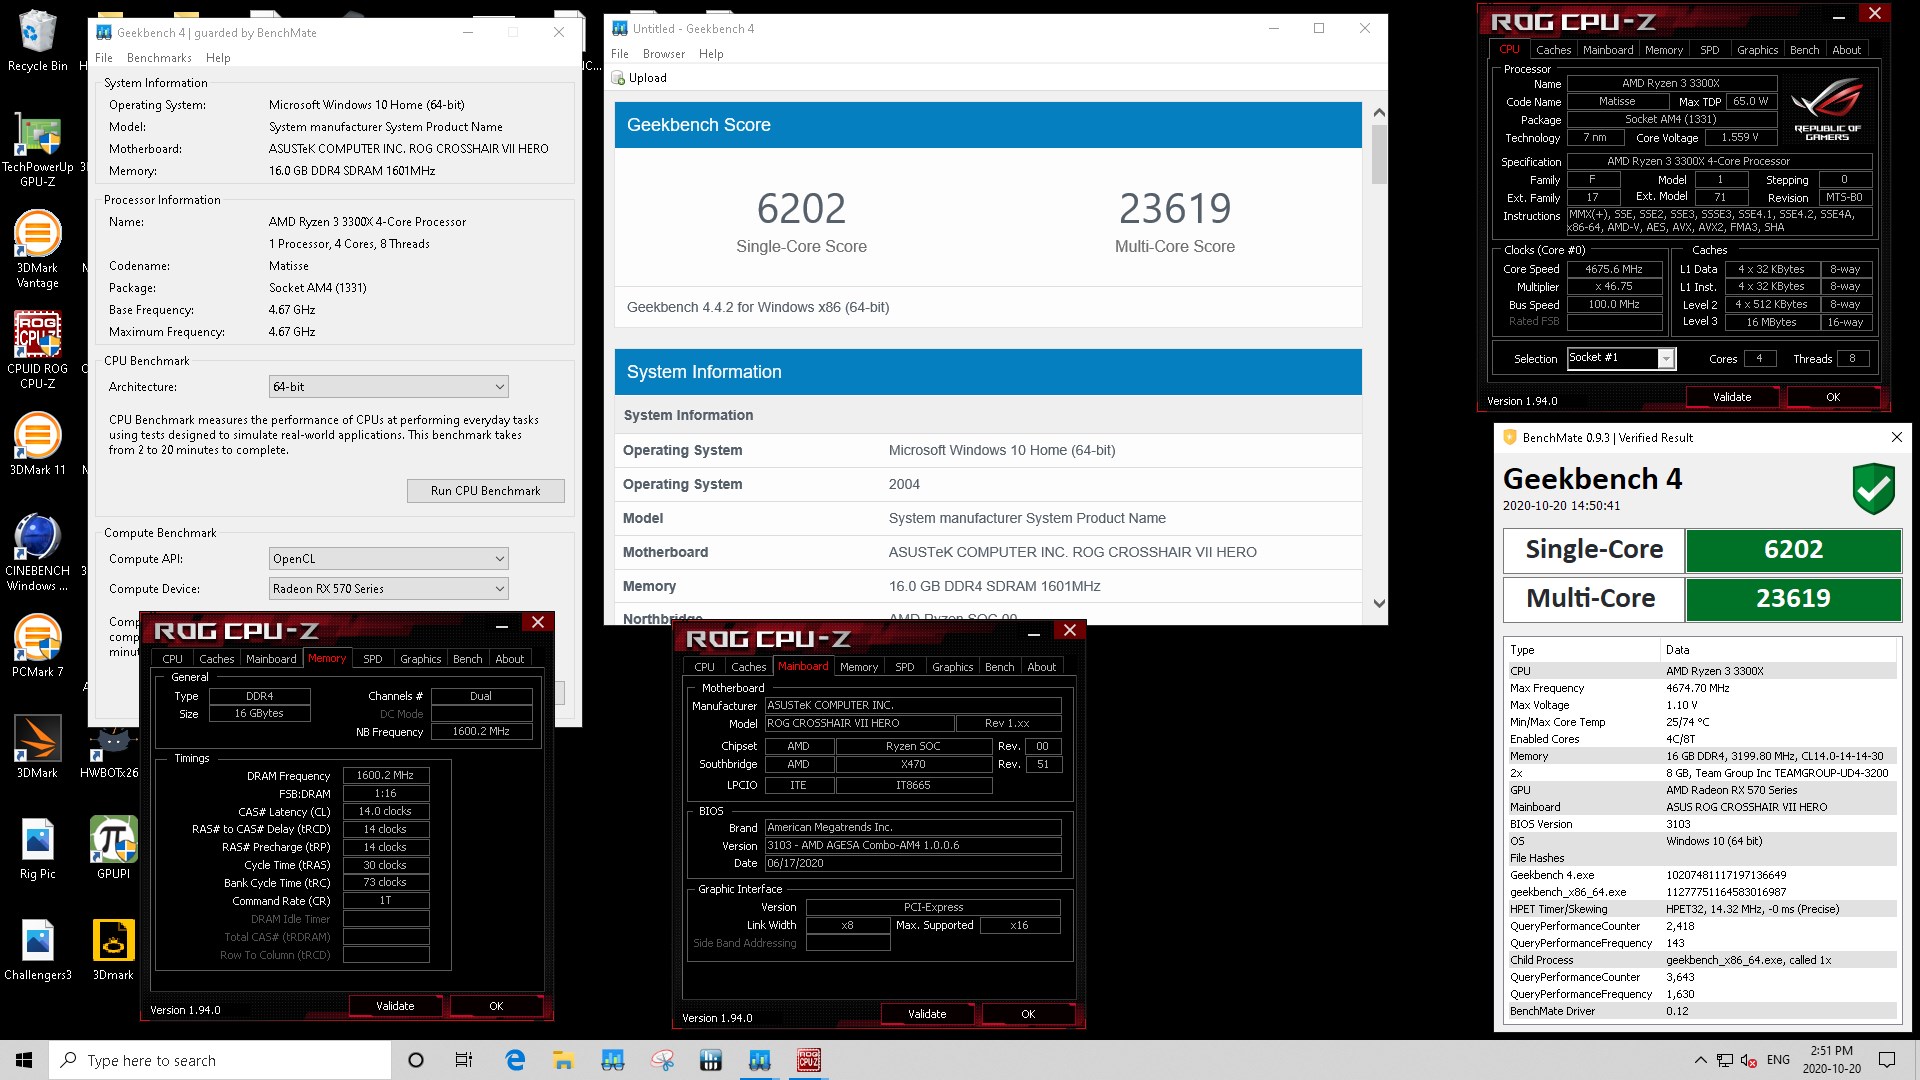
Task: Click the ENG language indicator
Action: tap(1778, 1060)
